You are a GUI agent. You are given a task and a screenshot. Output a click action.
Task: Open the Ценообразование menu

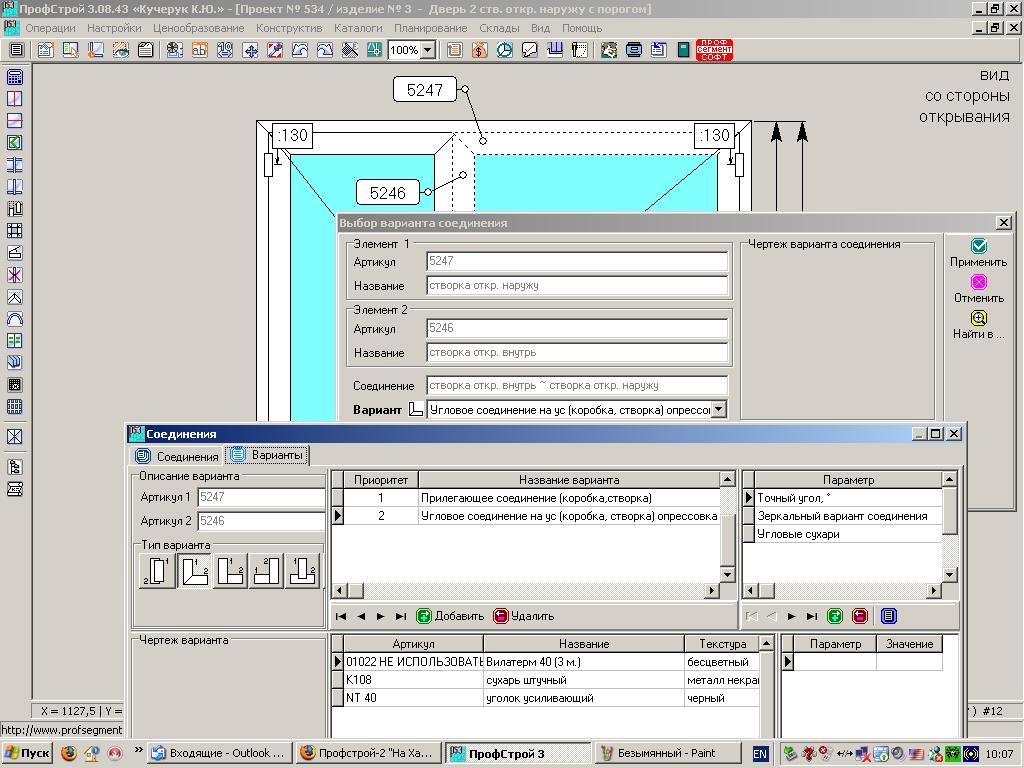(x=199, y=28)
